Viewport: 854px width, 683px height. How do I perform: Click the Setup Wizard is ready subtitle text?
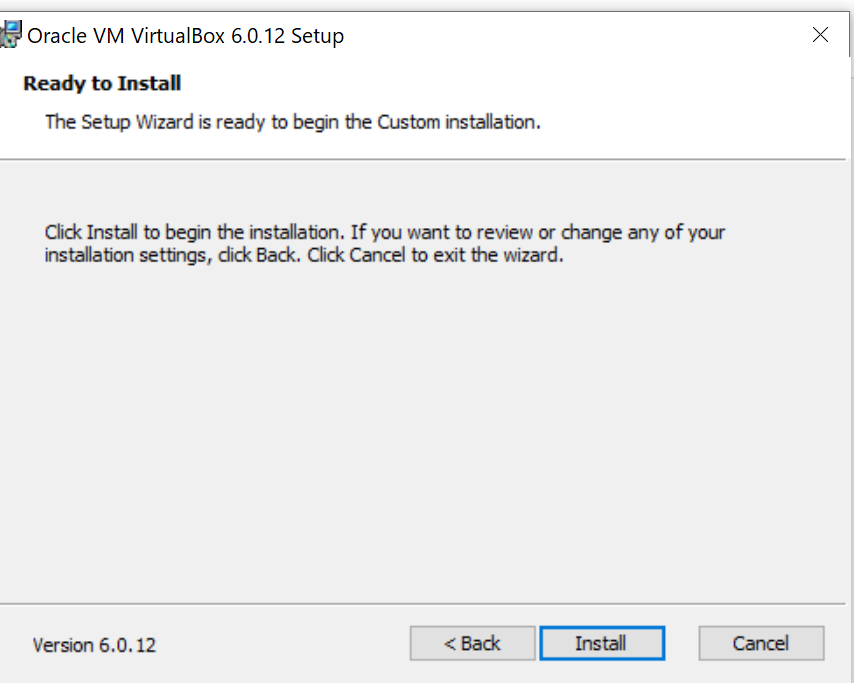point(292,122)
